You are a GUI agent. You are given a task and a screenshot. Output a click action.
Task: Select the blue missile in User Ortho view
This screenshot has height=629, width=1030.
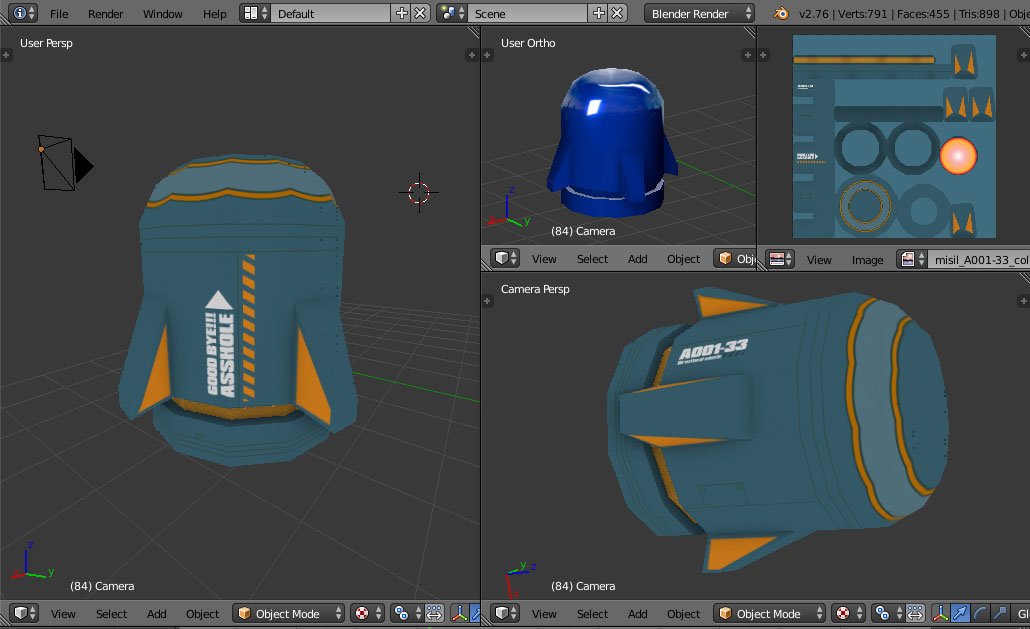pyautogui.click(x=612, y=143)
